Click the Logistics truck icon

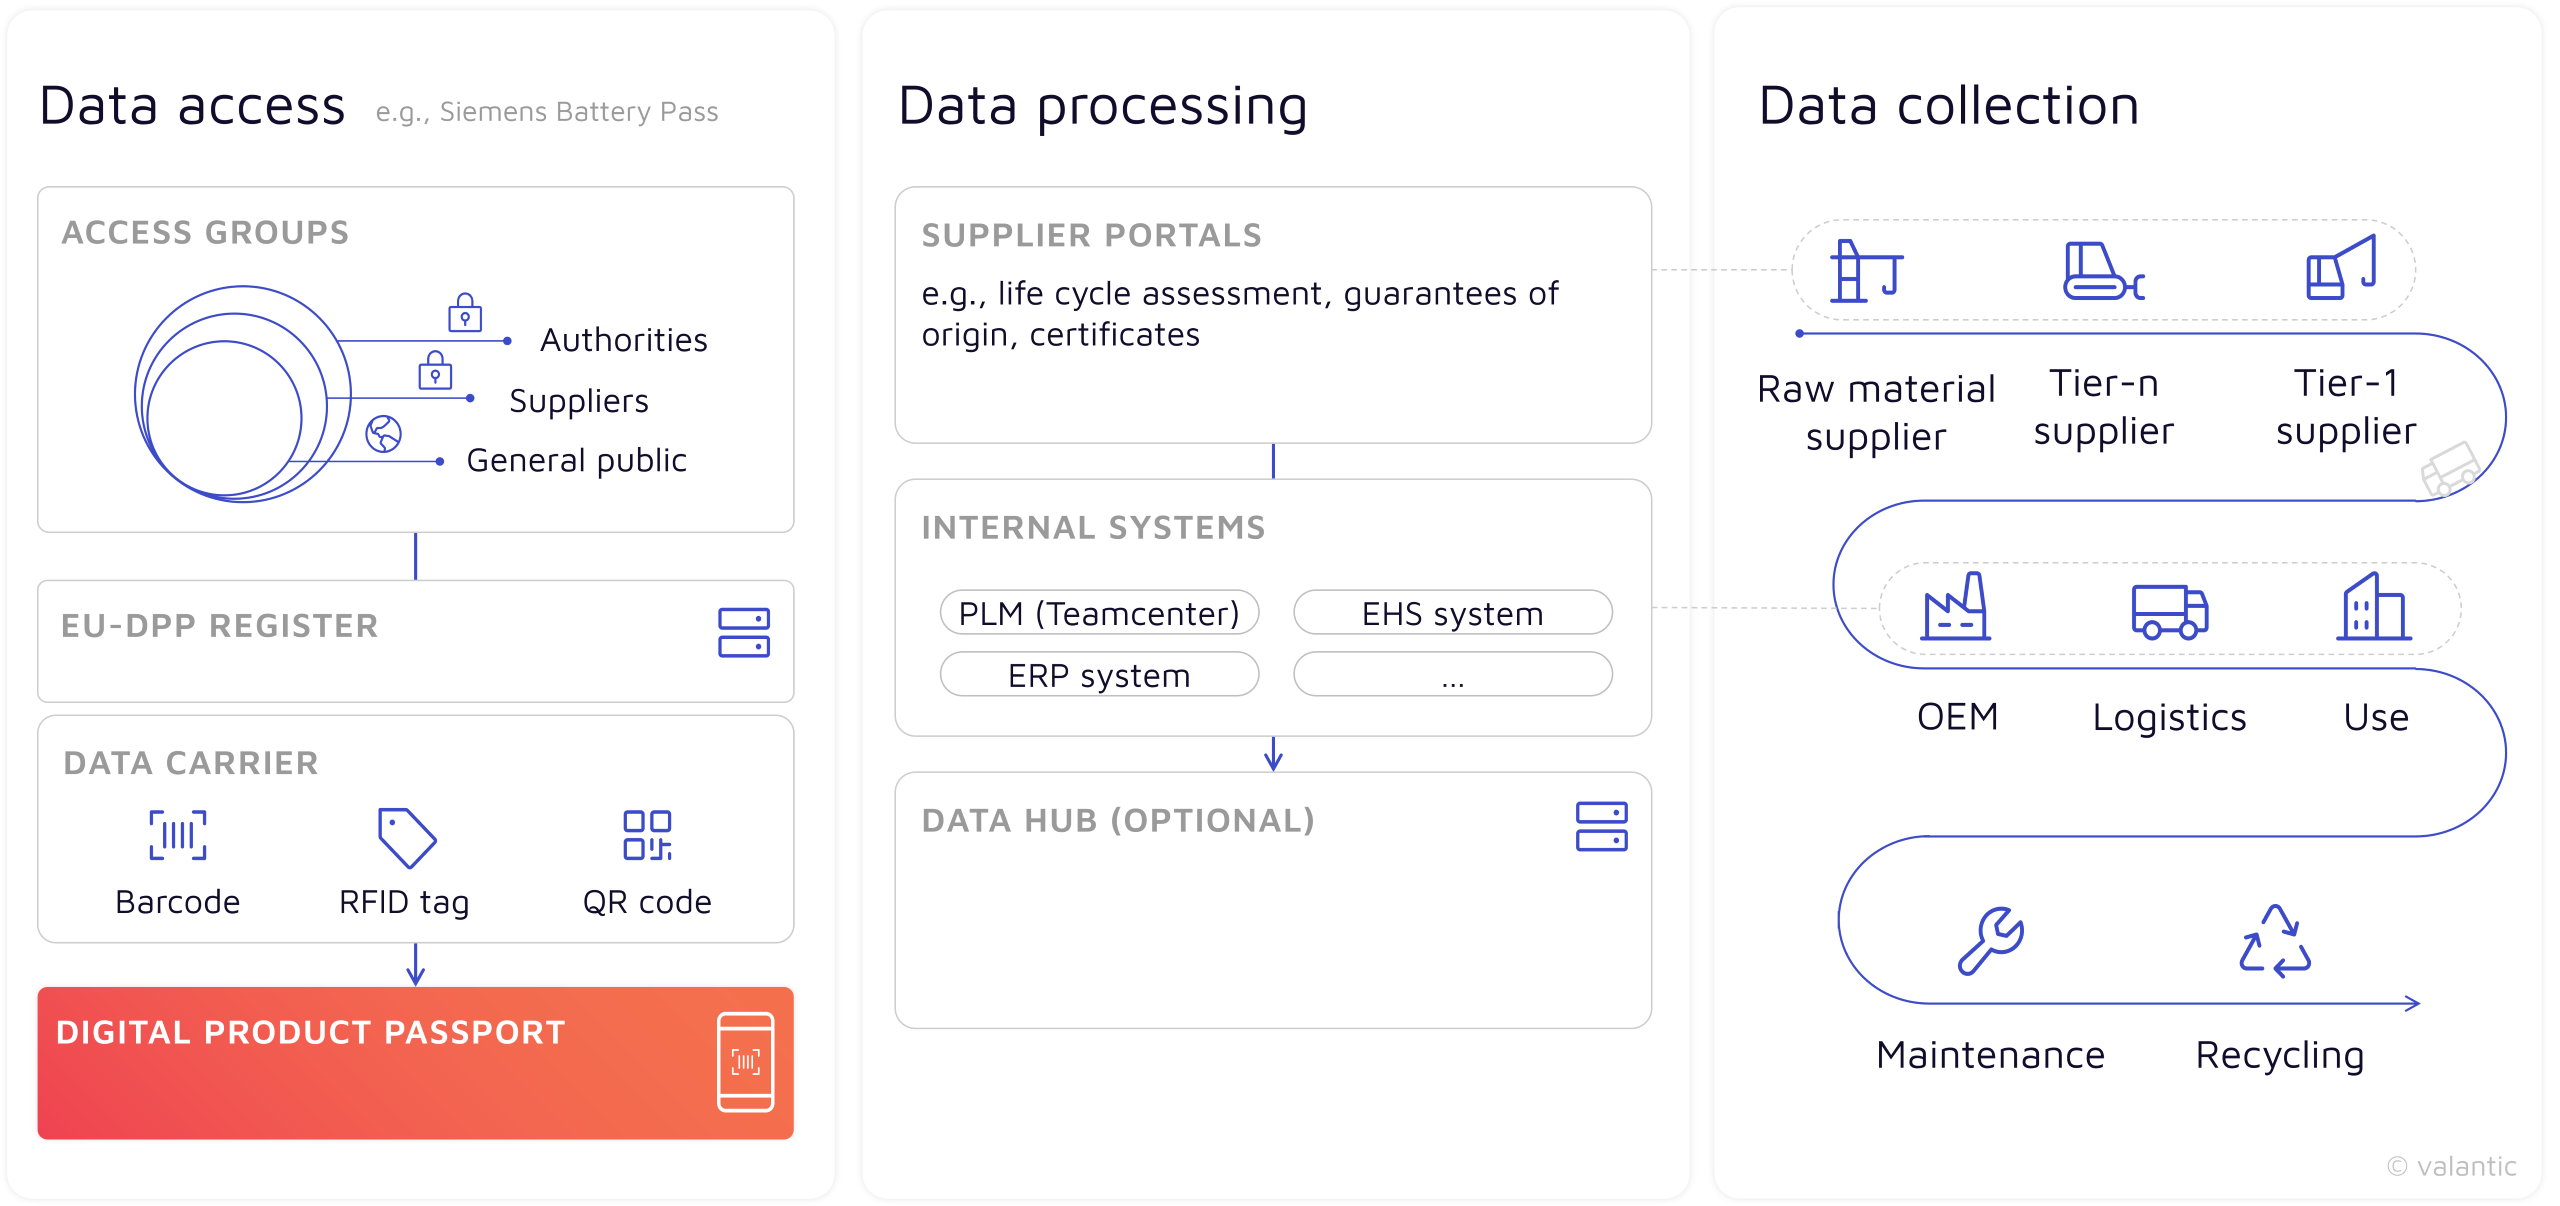[2169, 611]
